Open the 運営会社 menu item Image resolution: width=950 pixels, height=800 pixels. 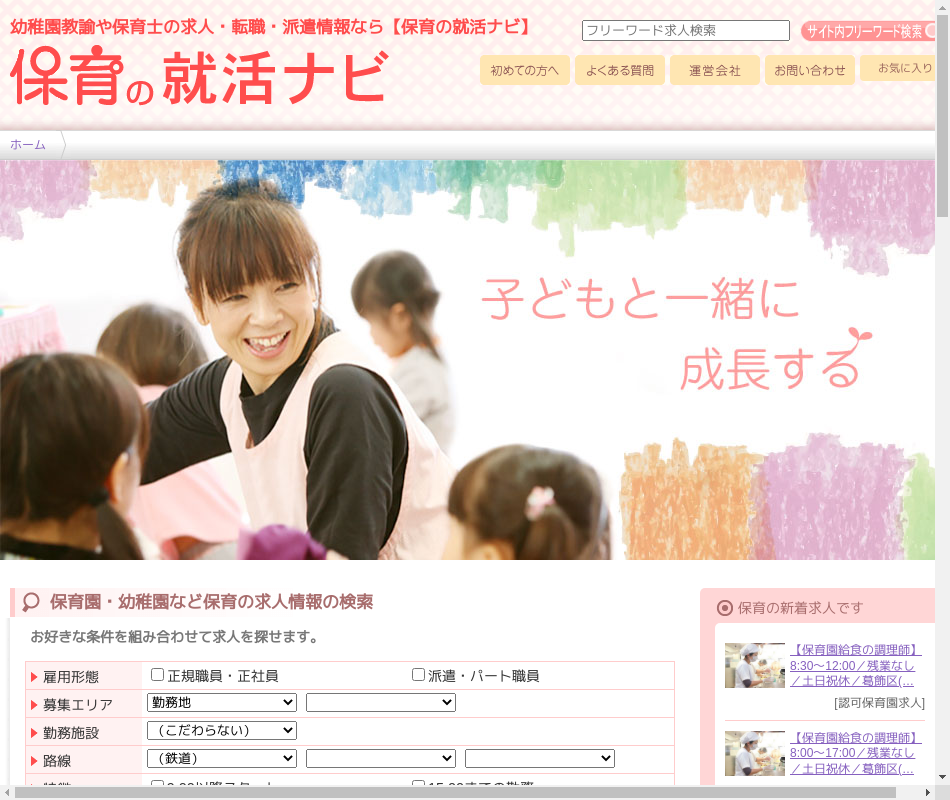715,70
